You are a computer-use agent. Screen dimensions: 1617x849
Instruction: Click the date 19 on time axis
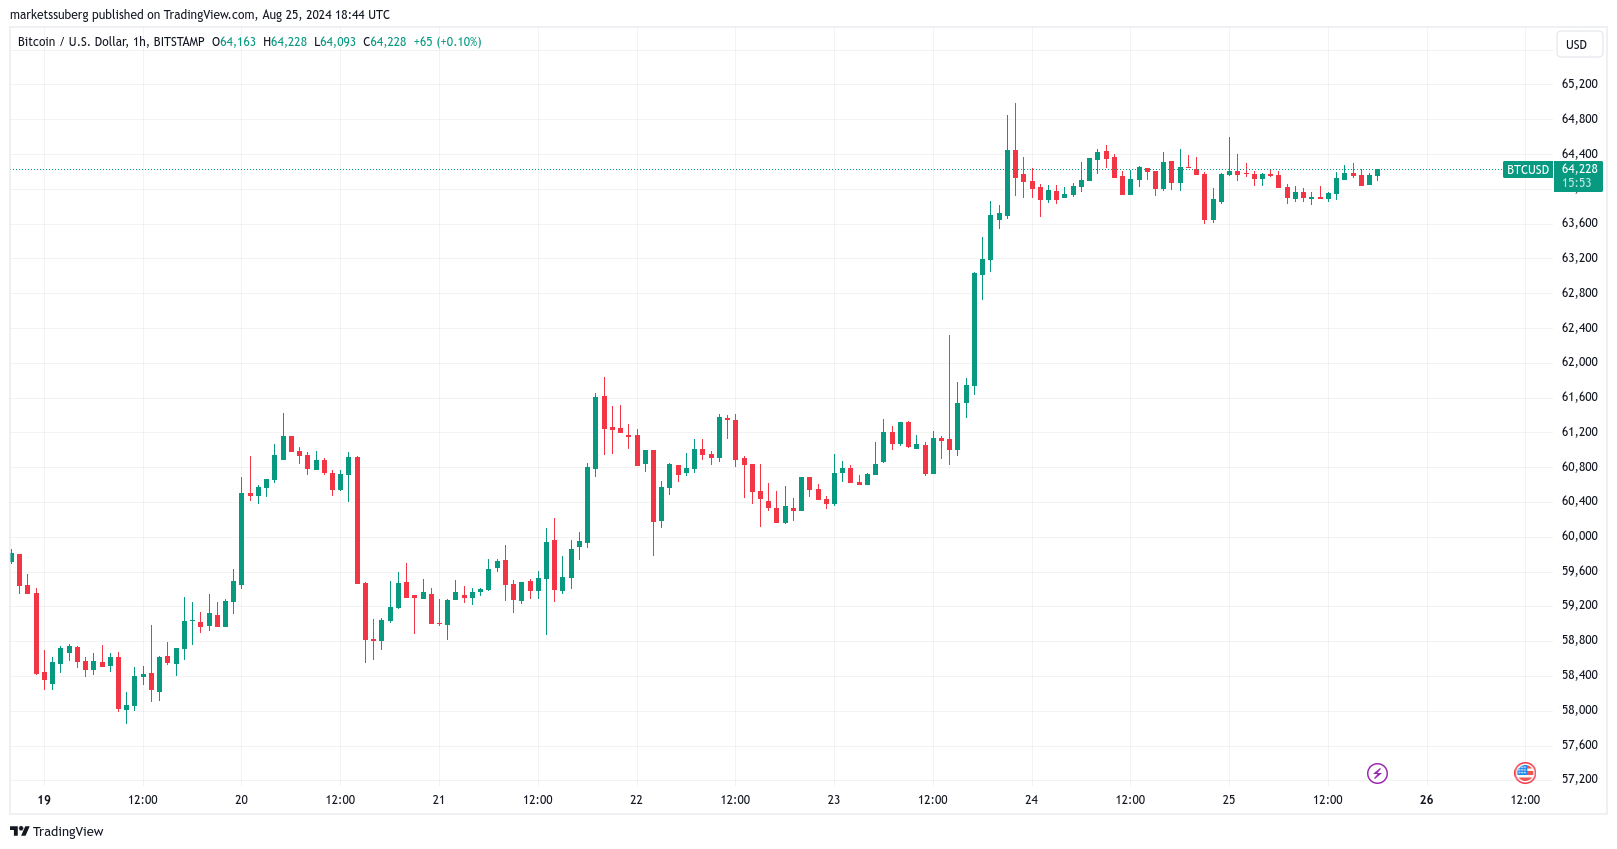[x=44, y=800]
